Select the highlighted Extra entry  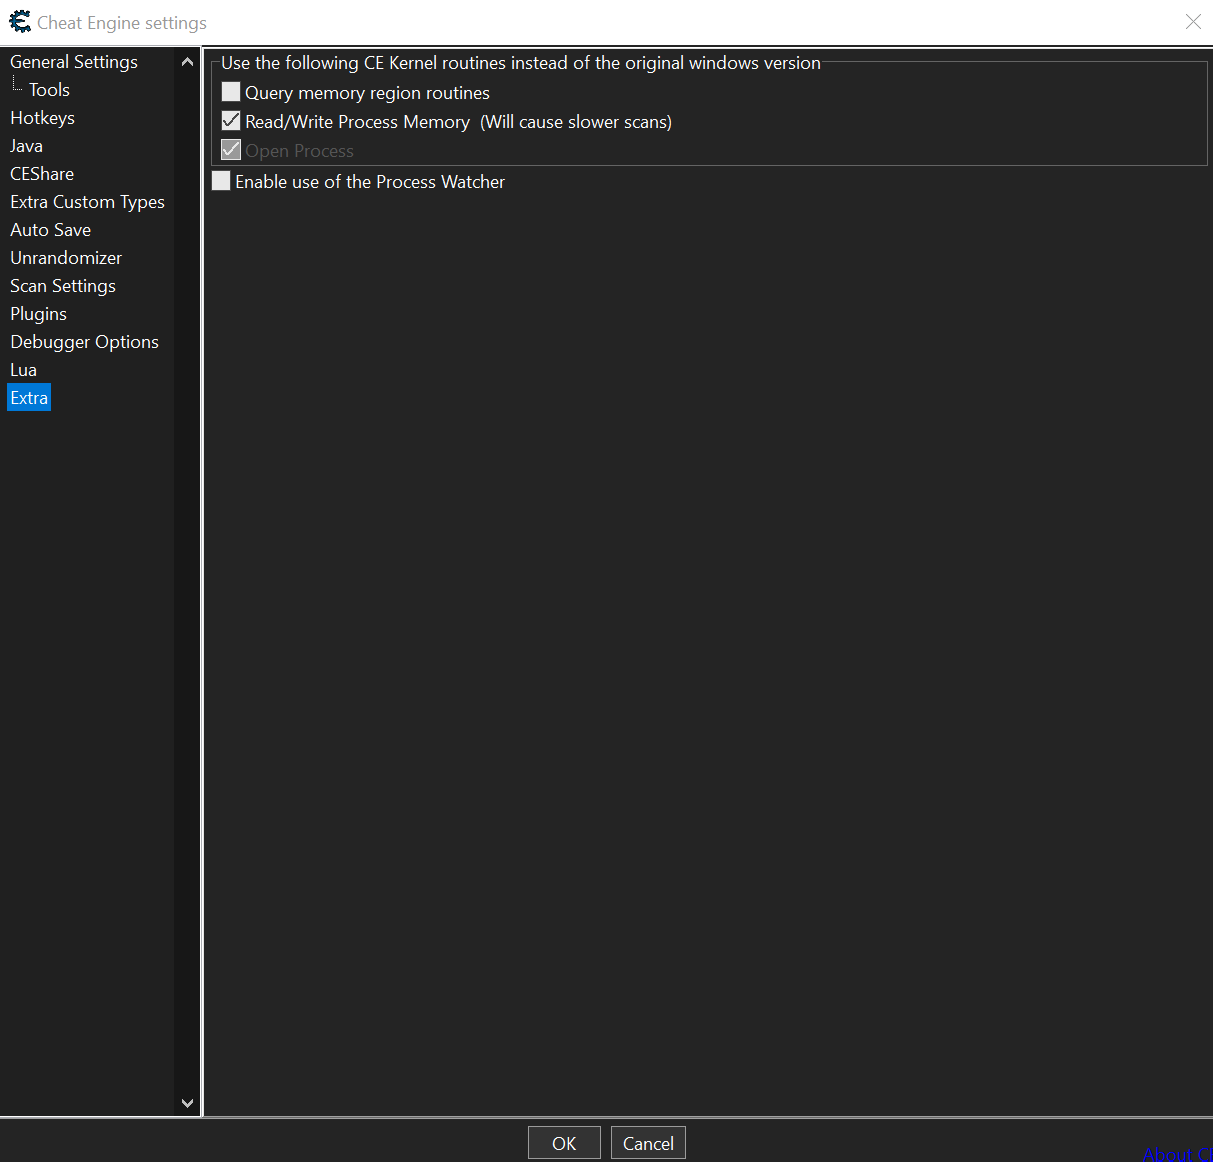coord(29,398)
